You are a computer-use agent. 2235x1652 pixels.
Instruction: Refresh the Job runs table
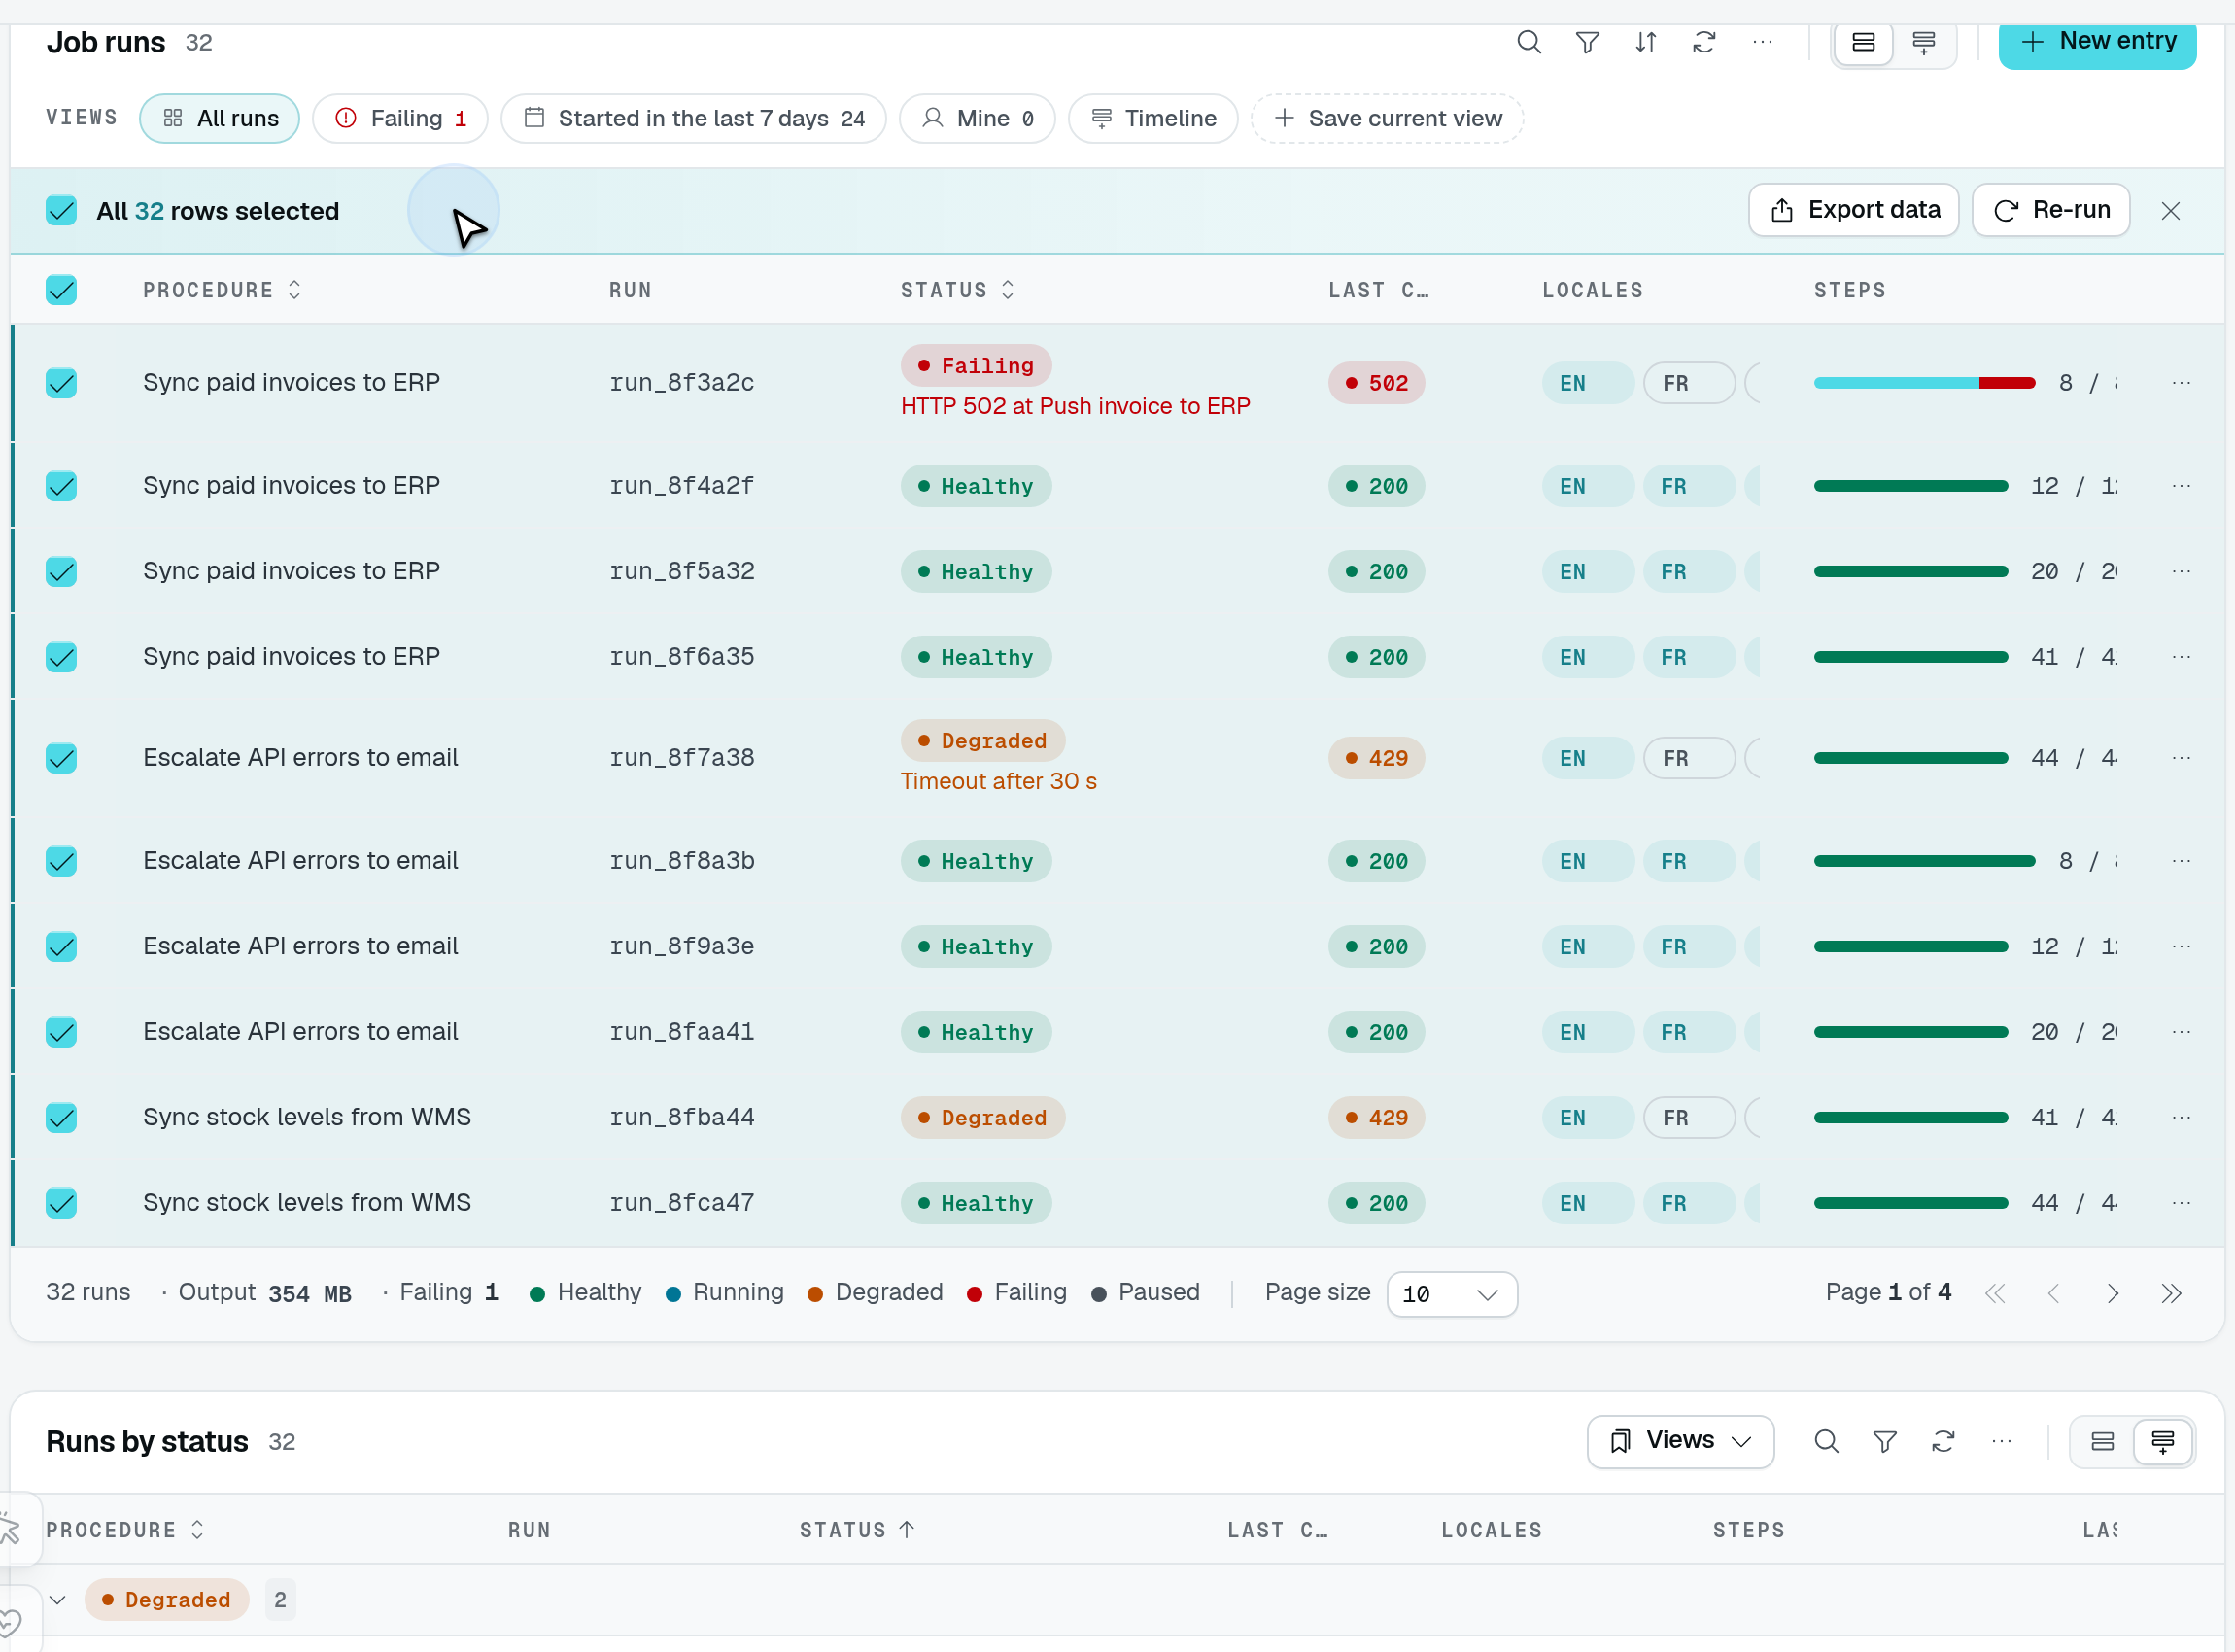(1704, 42)
